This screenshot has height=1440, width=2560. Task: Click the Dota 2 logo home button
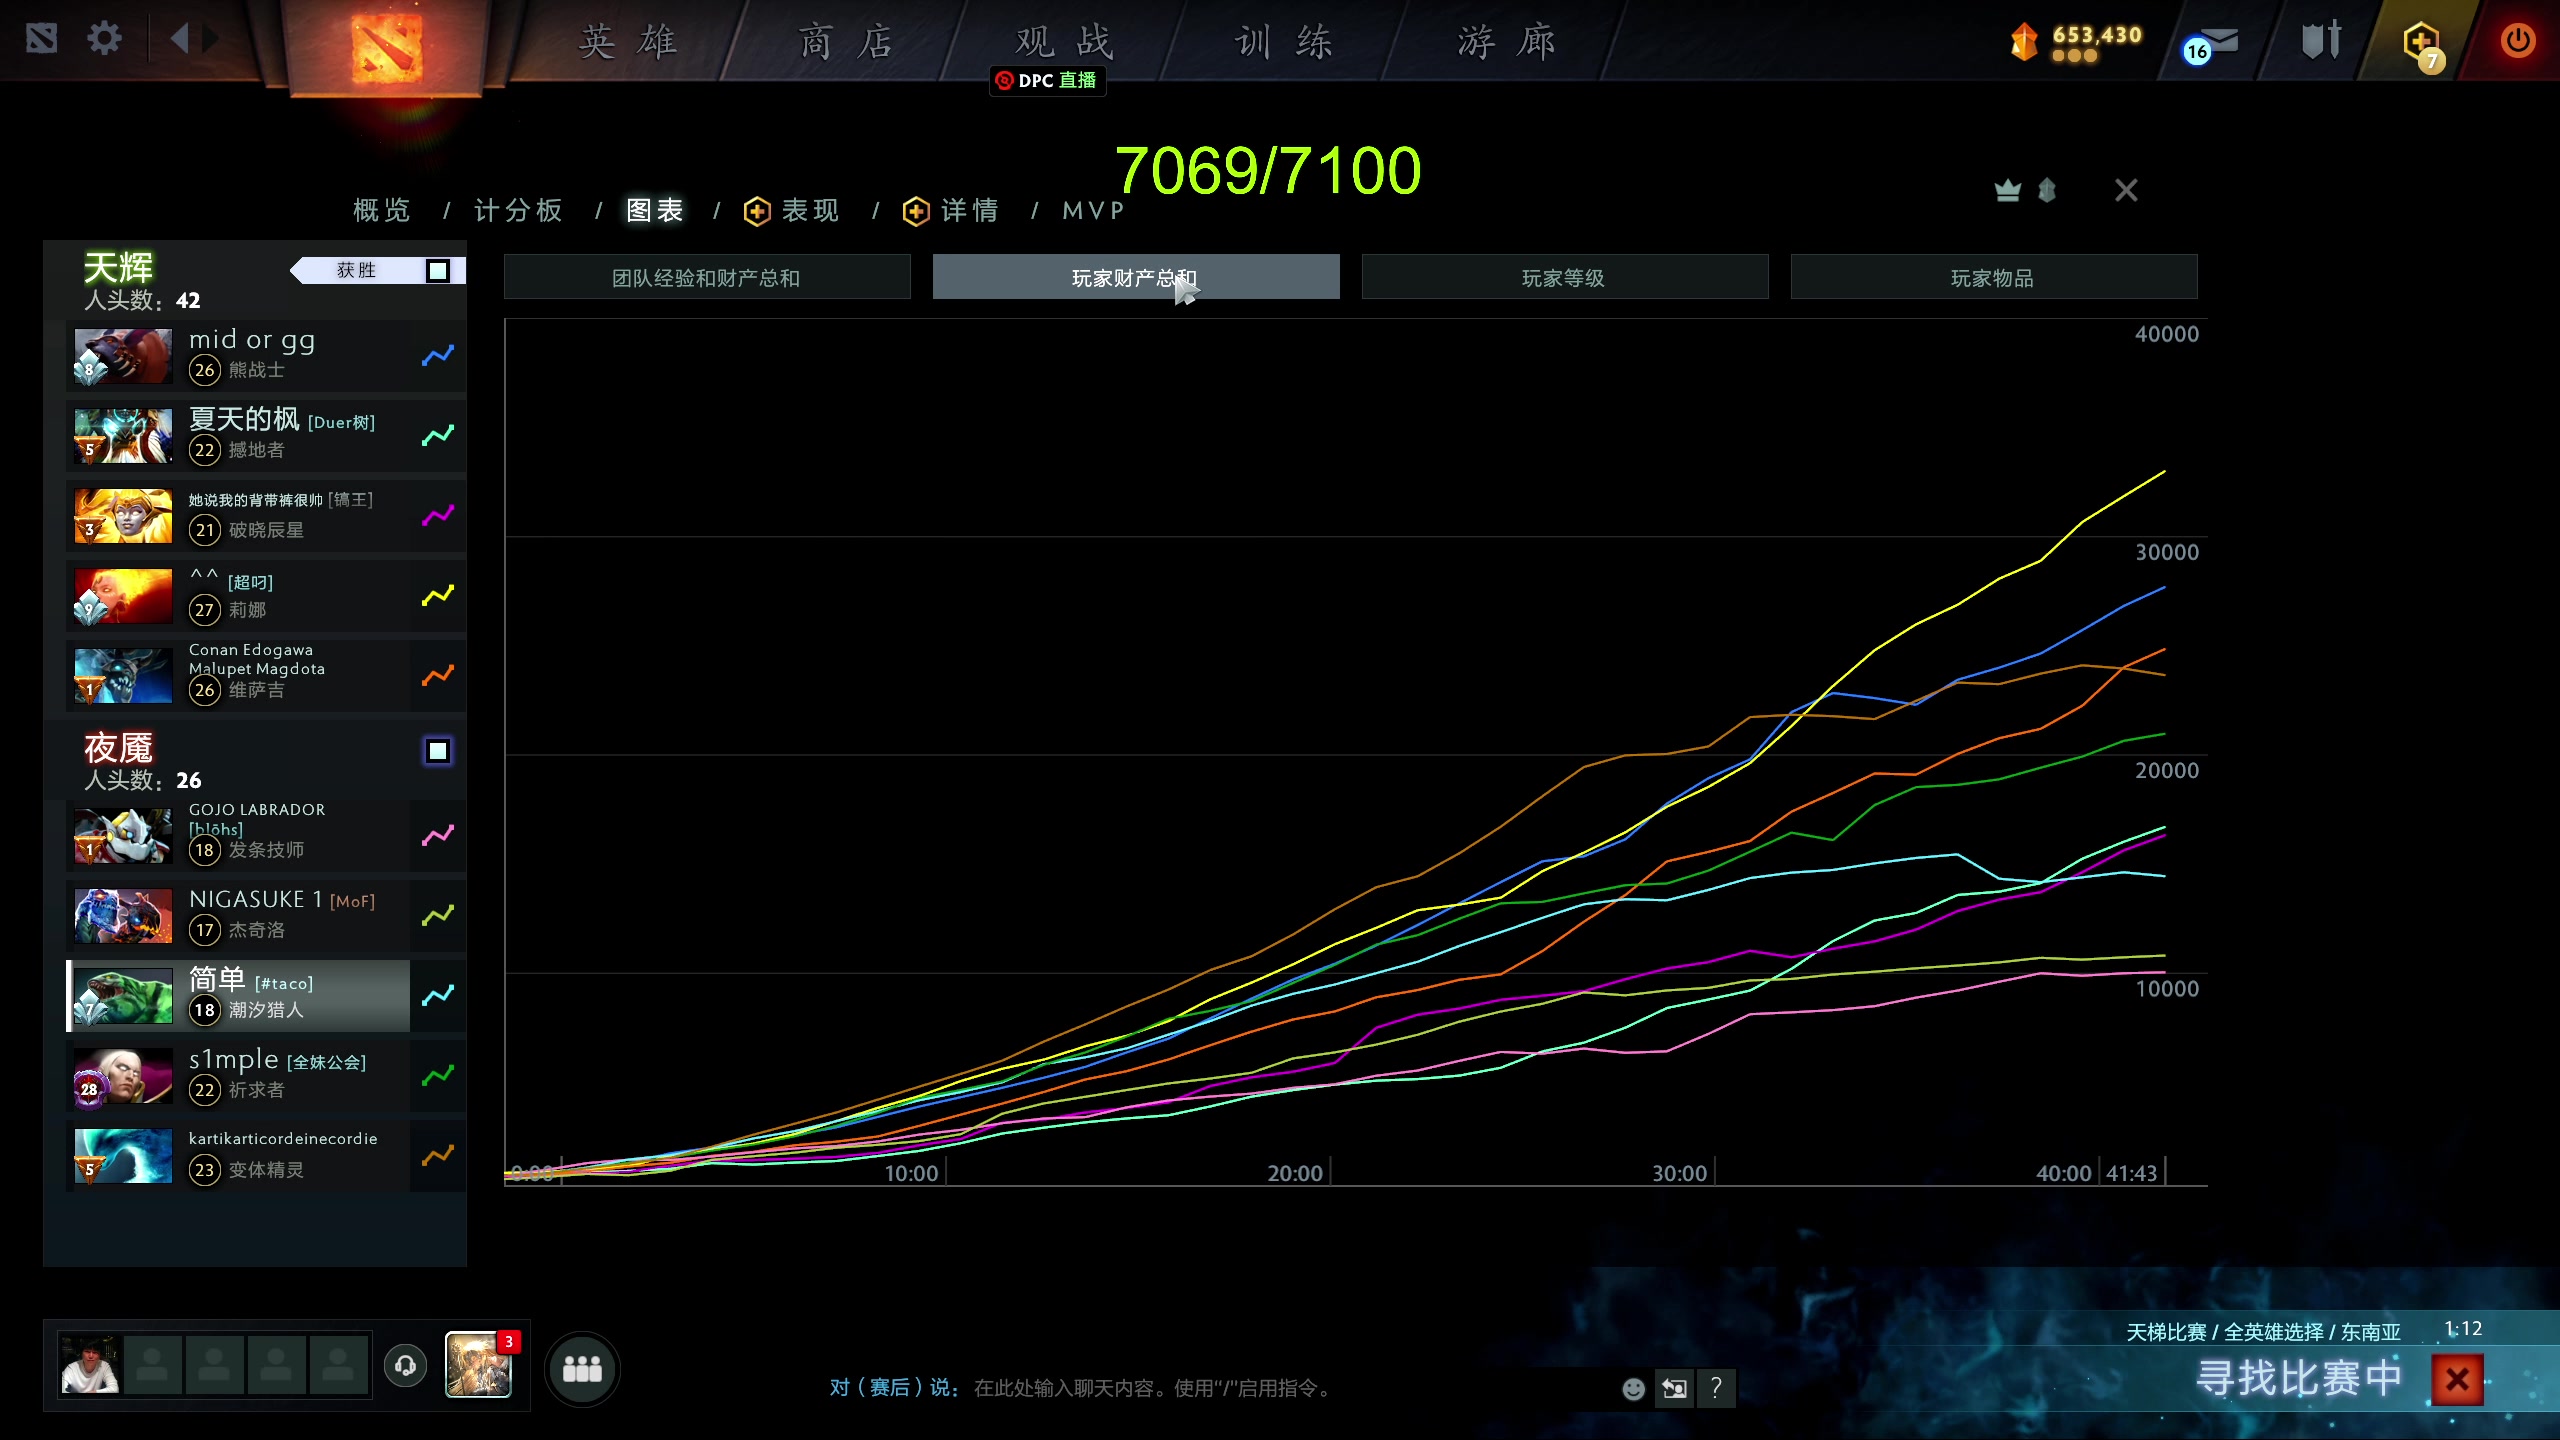click(x=386, y=46)
